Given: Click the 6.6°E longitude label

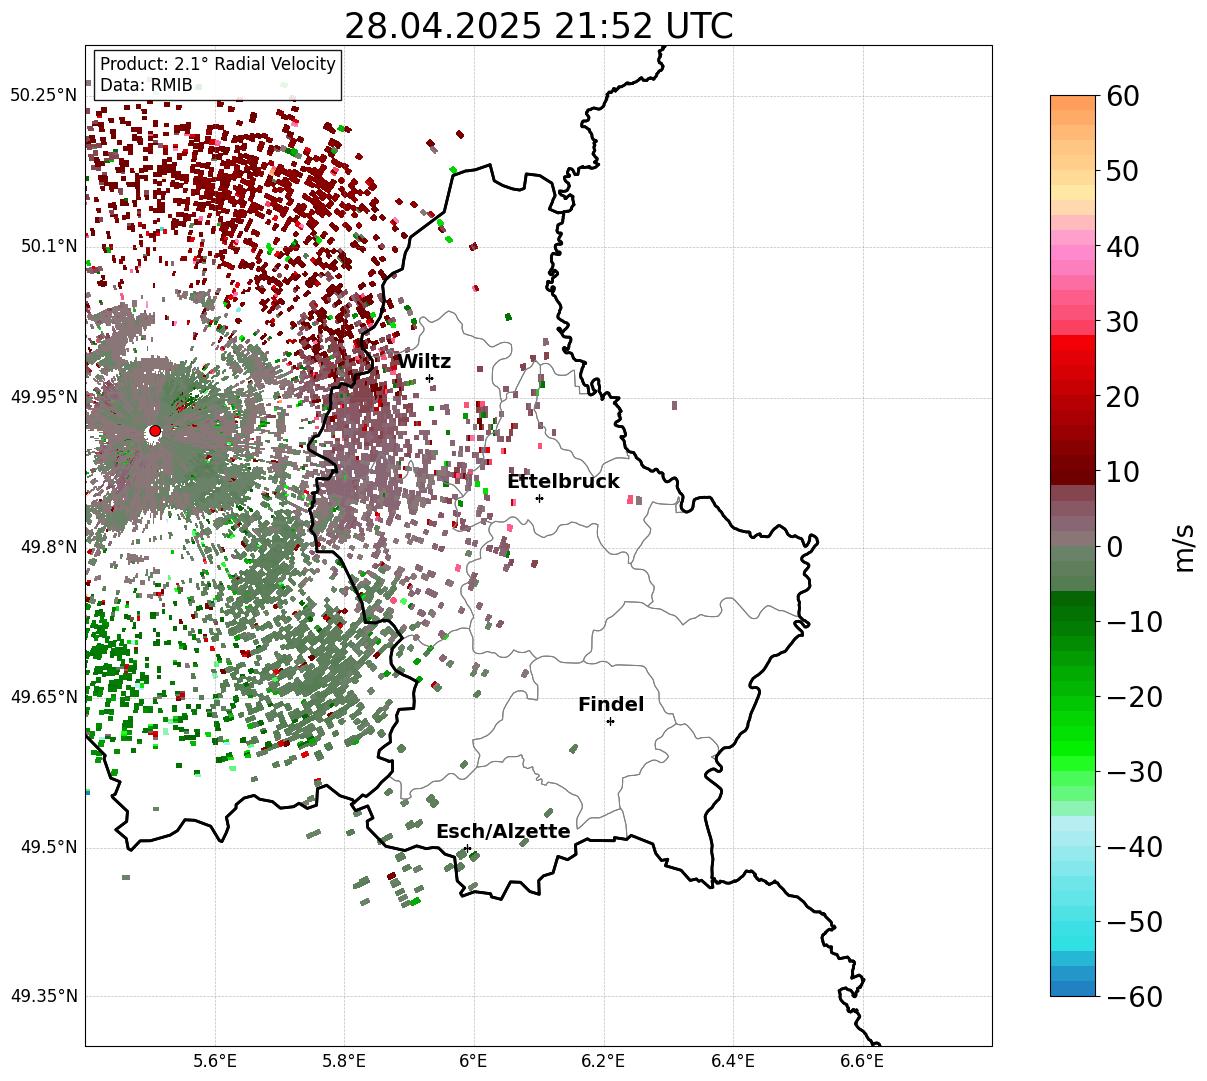Looking at the screenshot, I should 862,1060.
